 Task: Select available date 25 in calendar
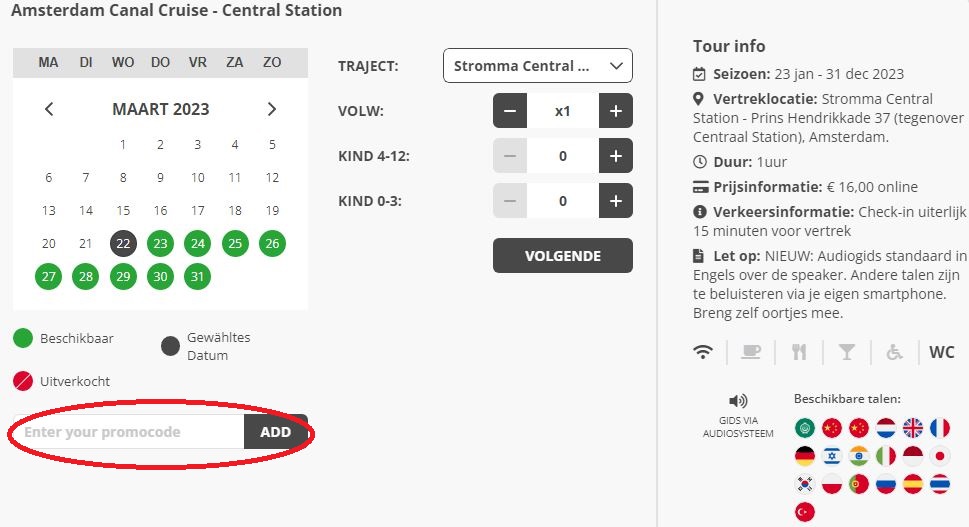click(x=235, y=243)
